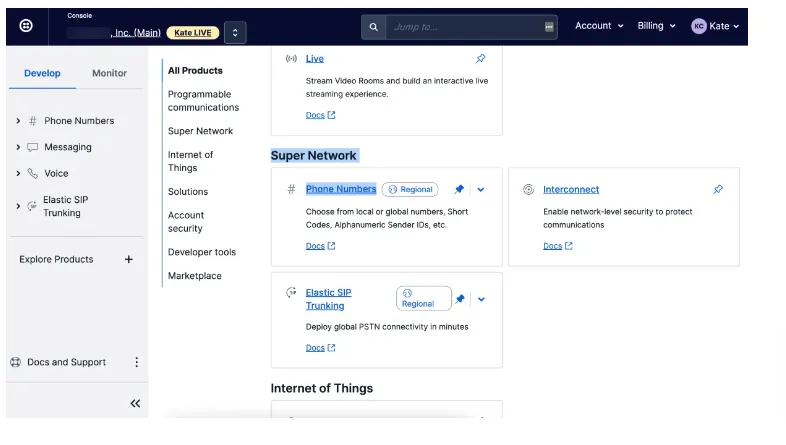This screenshot has width=786, height=445.
Task: Click plus icon beside Explore Products
Action: (x=128, y=260)
